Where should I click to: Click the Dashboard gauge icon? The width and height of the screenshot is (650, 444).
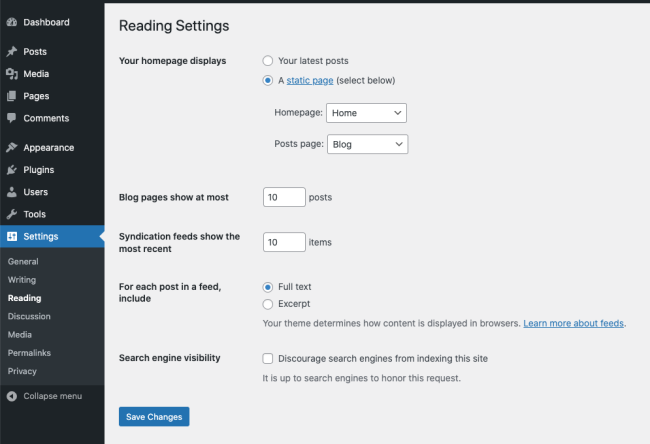coord(12,22)
